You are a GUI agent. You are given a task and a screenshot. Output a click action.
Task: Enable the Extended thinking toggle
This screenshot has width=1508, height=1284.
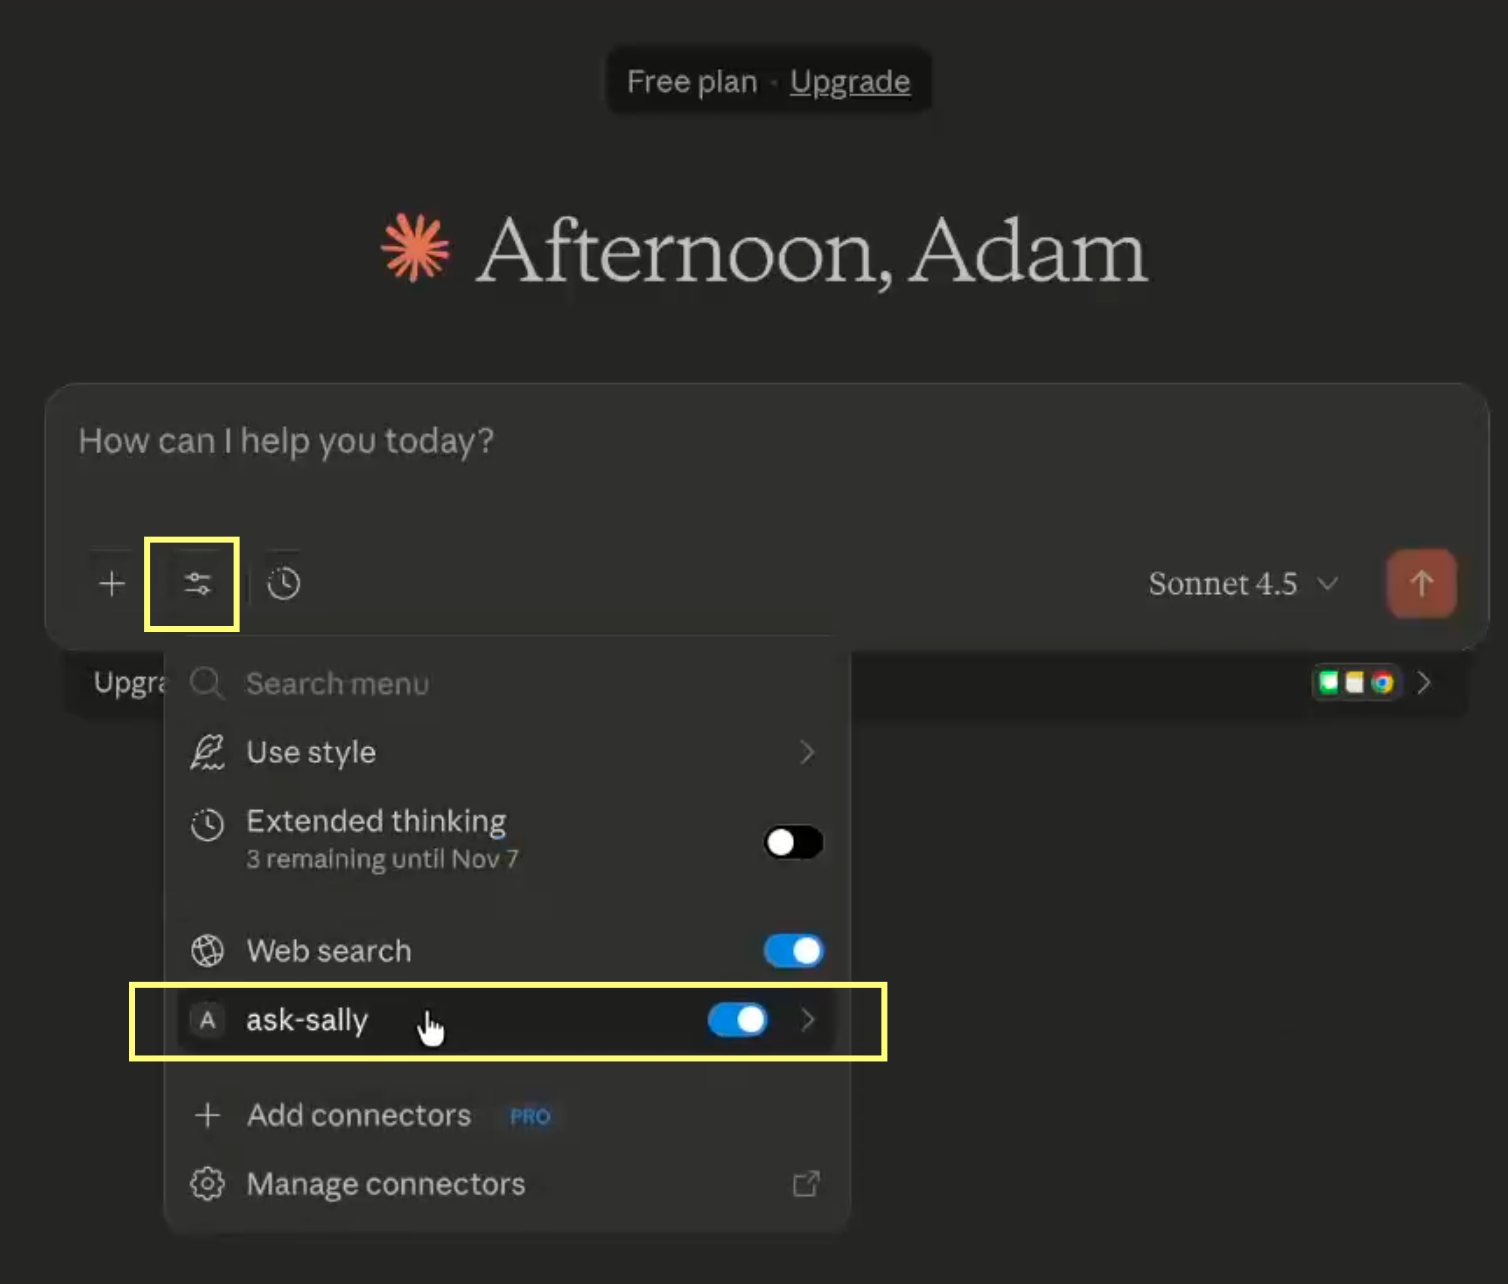(x=793, y=842)
